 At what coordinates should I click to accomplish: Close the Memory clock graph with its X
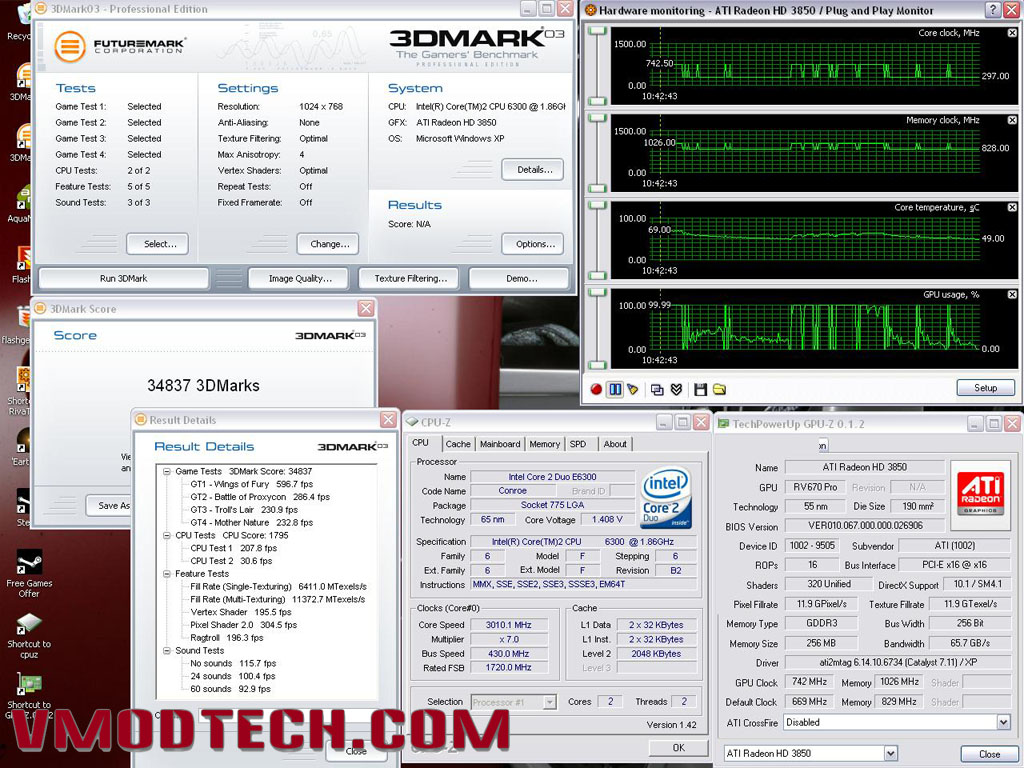(x=1012, y=120)
